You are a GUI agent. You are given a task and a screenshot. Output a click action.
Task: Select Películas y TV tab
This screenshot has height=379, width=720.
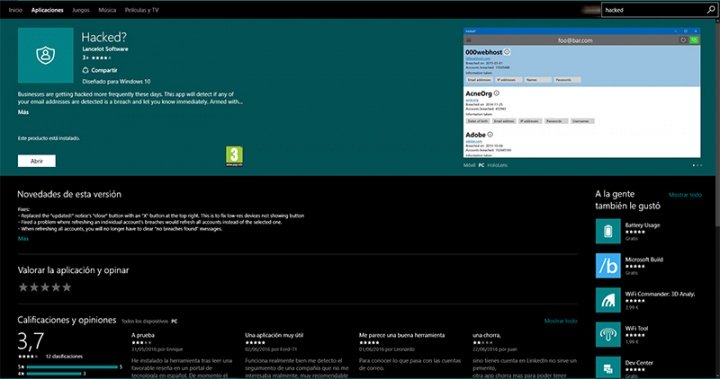coord(142,10)
